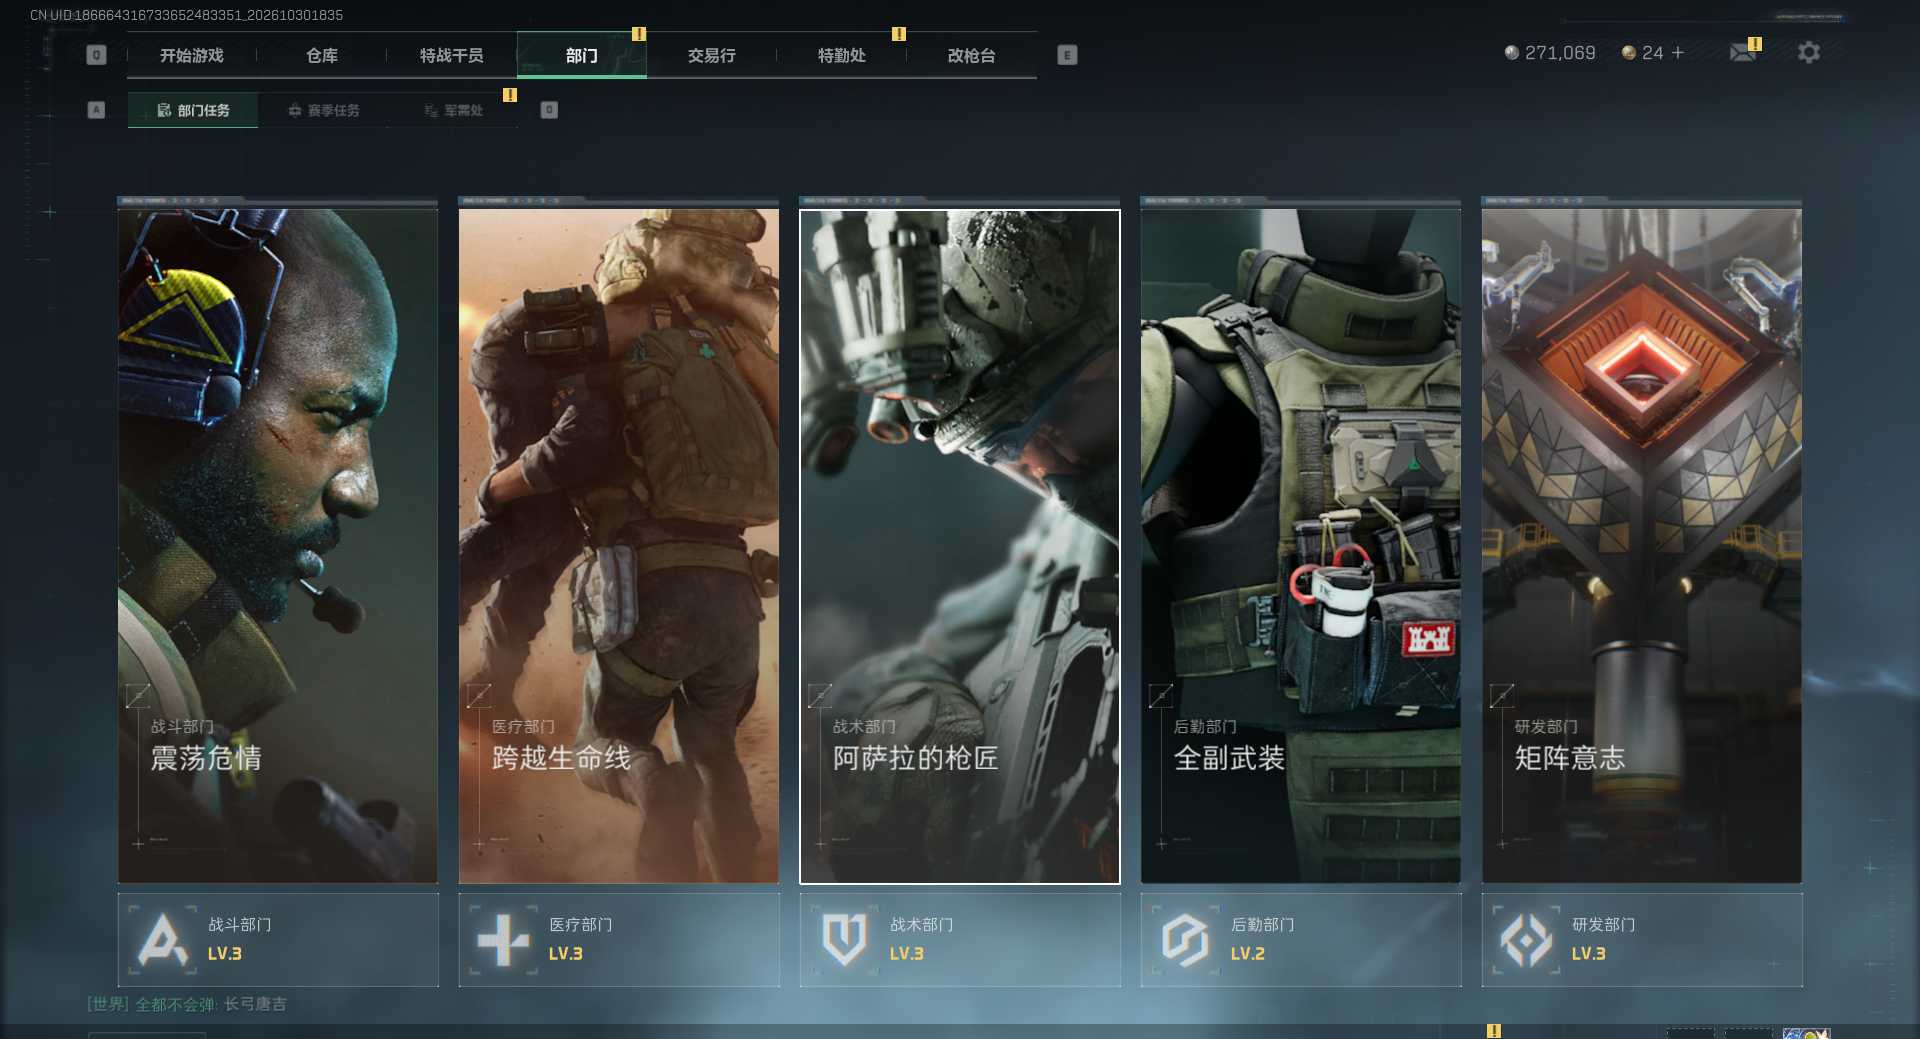Click the A key sub-tab icon

(x=96, y=110)
